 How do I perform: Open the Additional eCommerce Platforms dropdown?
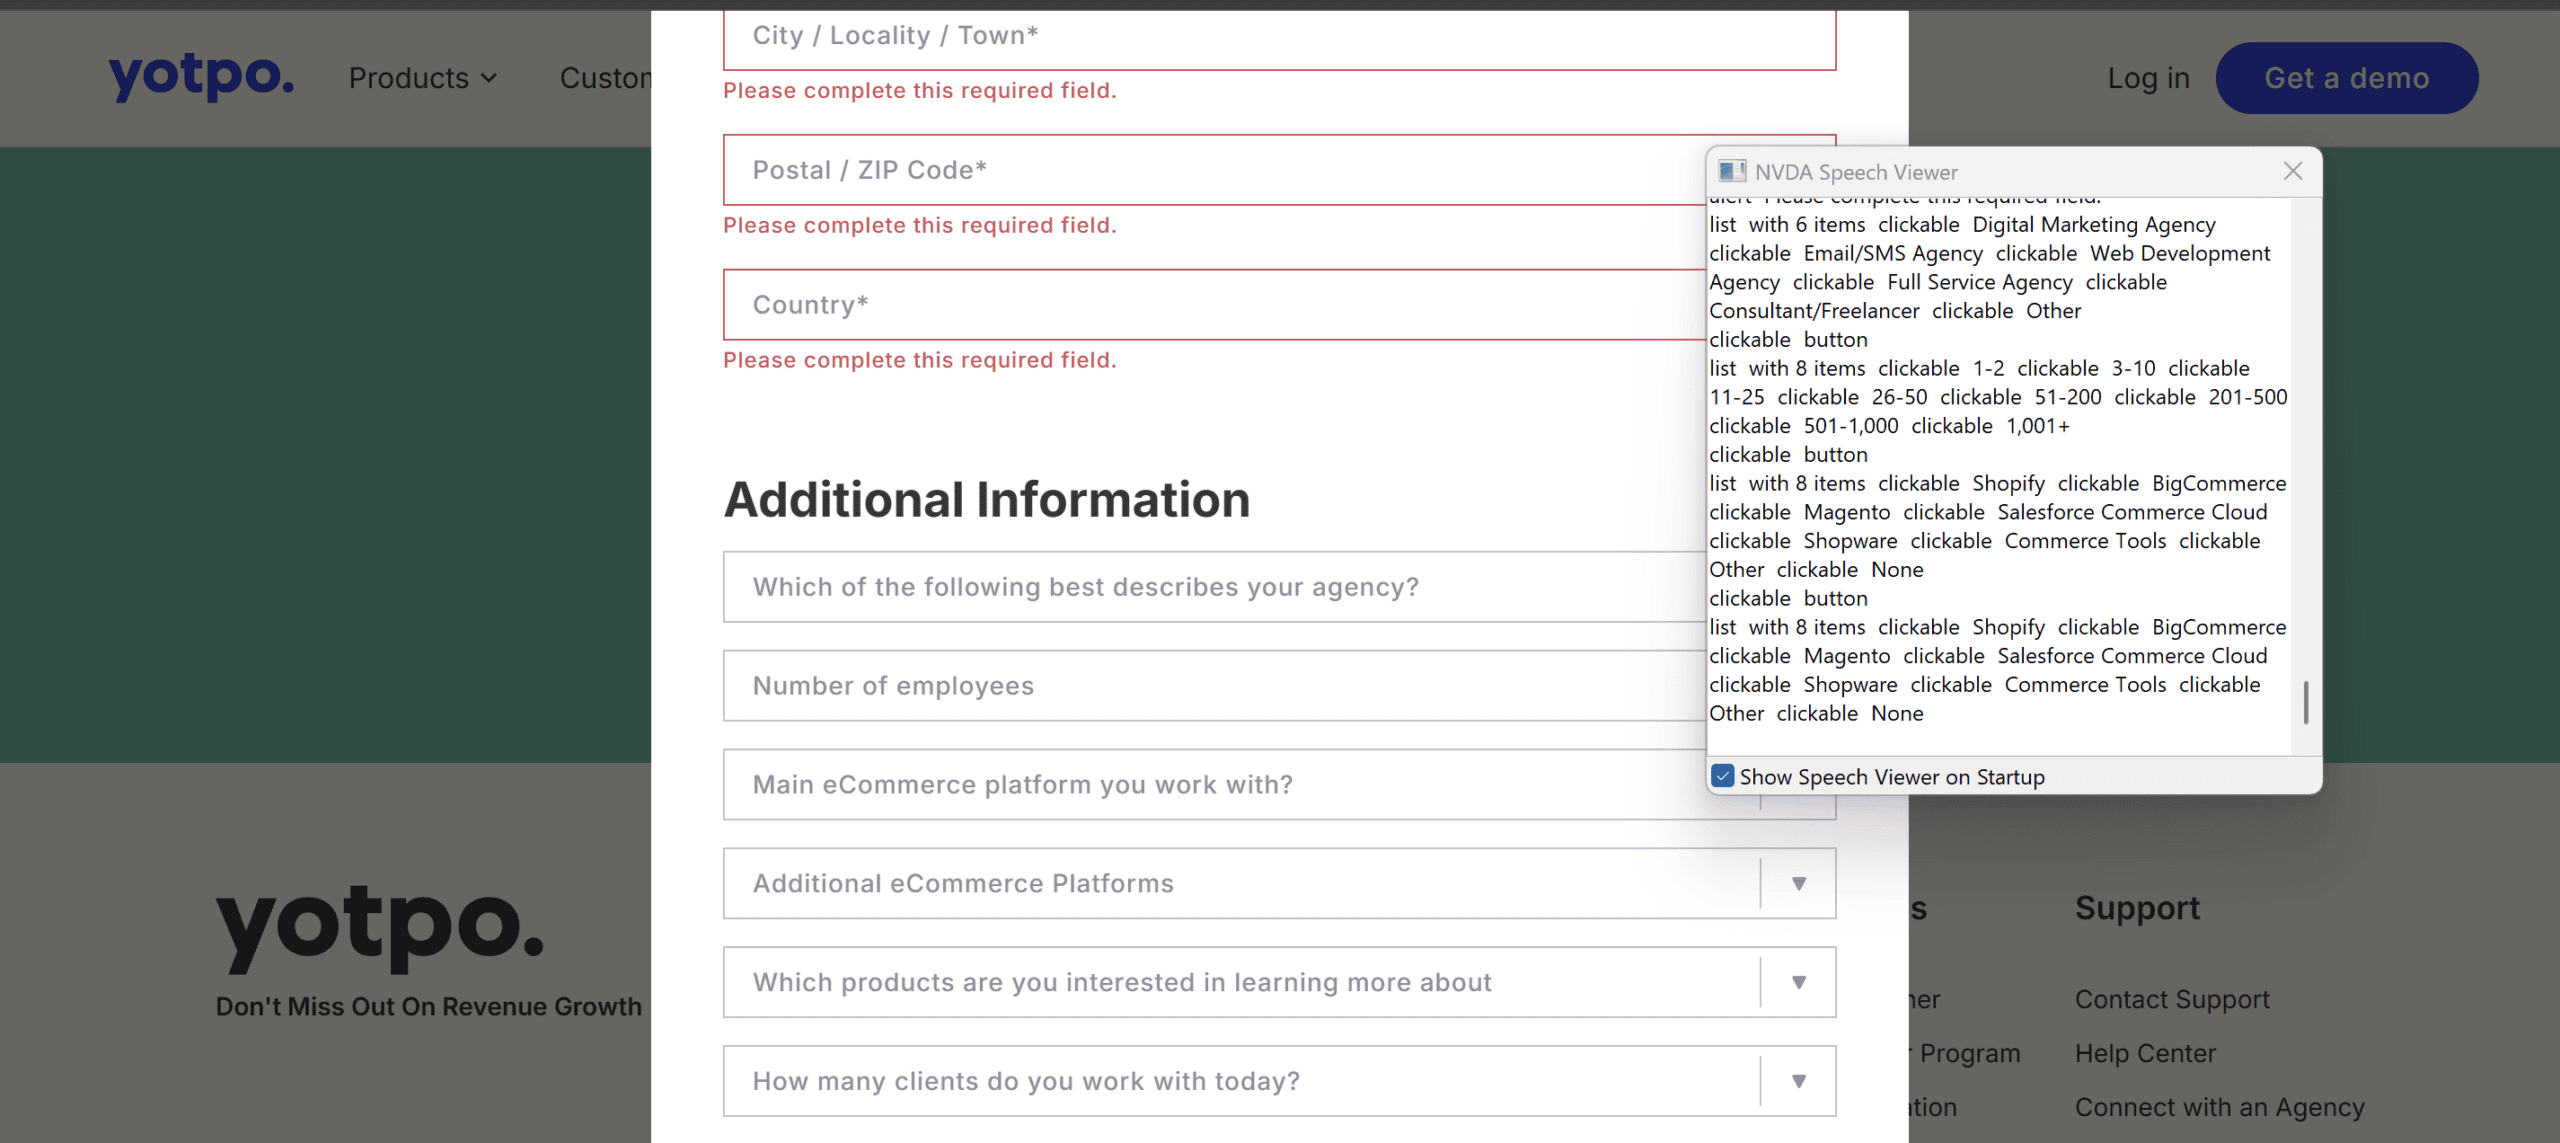point(1799,883)
